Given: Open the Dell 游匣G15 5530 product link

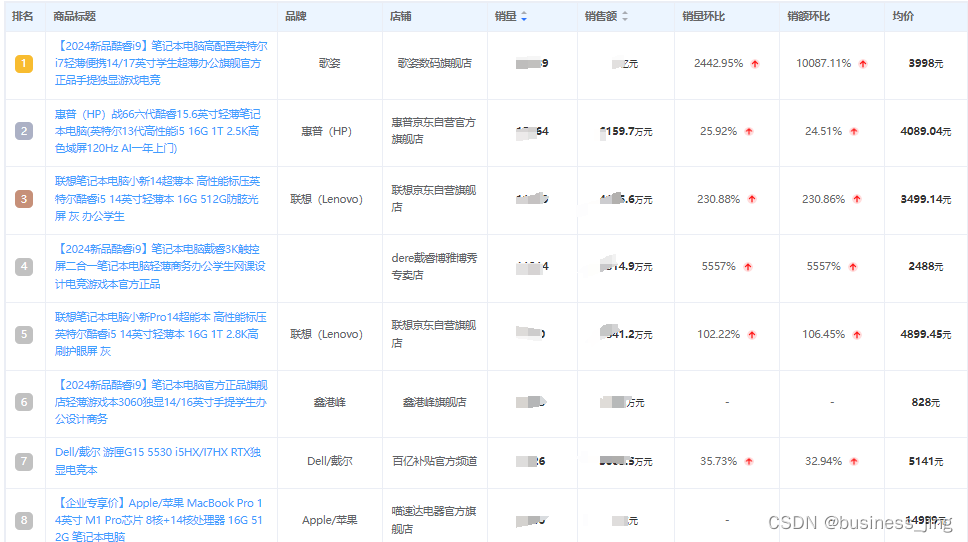Looking at the screenshot, I should pos(158,461).
